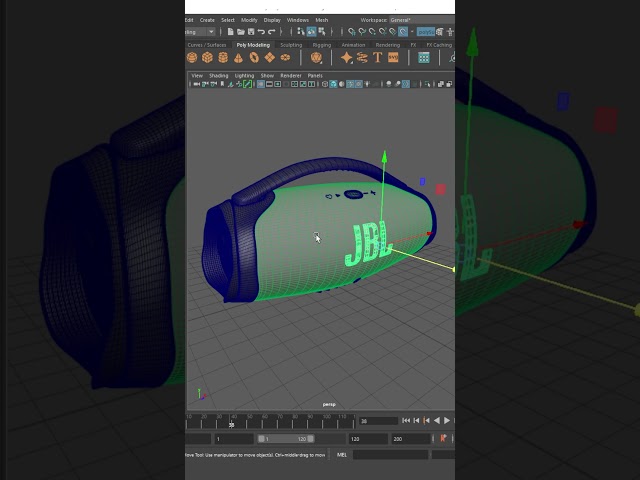Switch to the Animation shelf tab

click(353, 45)
